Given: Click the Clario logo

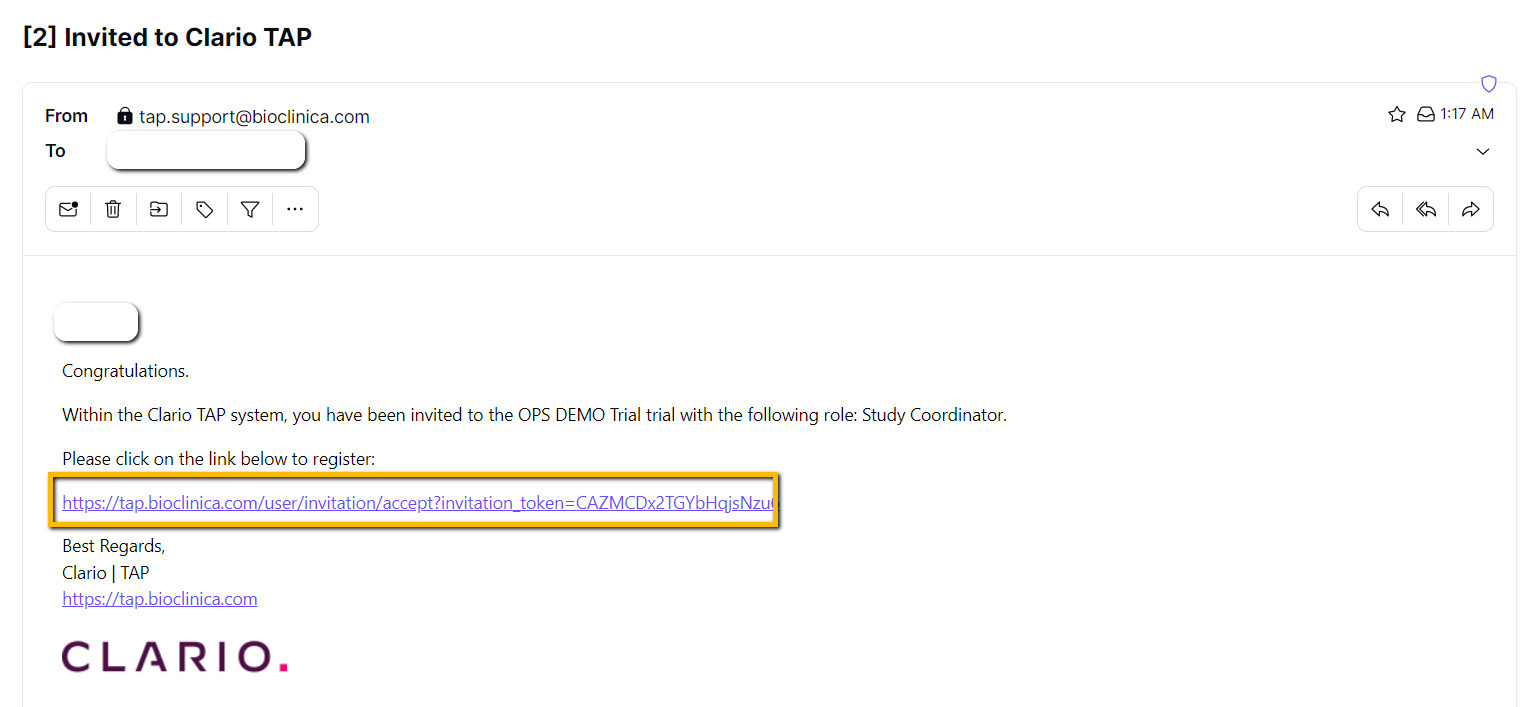Looking at the screenshot, I should tap(175, 657).
